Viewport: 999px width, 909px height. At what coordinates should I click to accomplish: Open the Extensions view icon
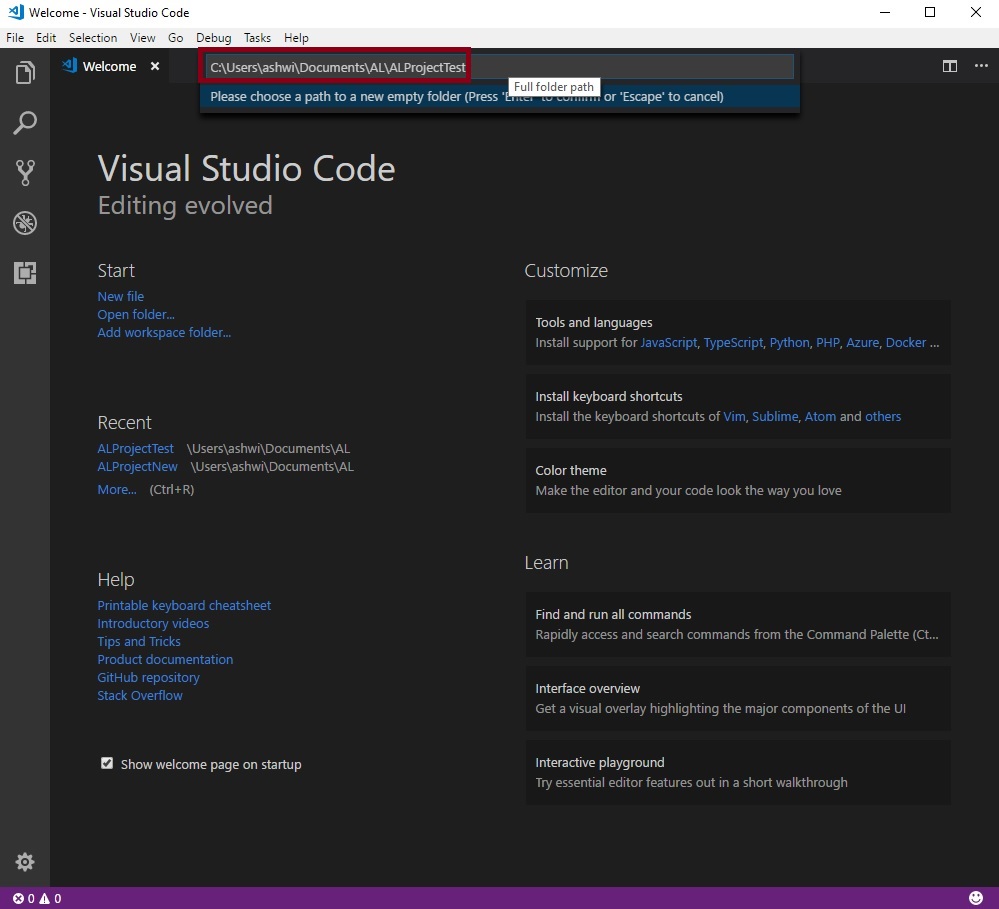click(x=25, y=272)
